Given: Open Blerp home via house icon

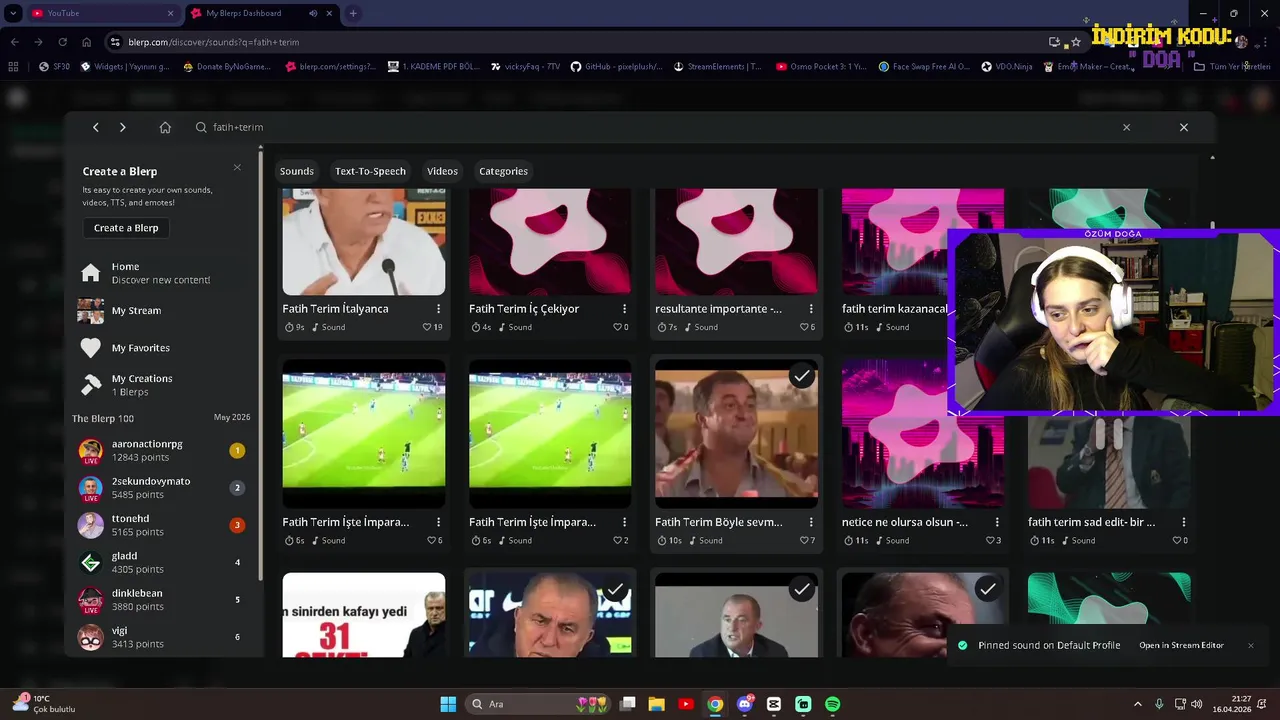Looking at the screenshot, I should coord(165,127).
